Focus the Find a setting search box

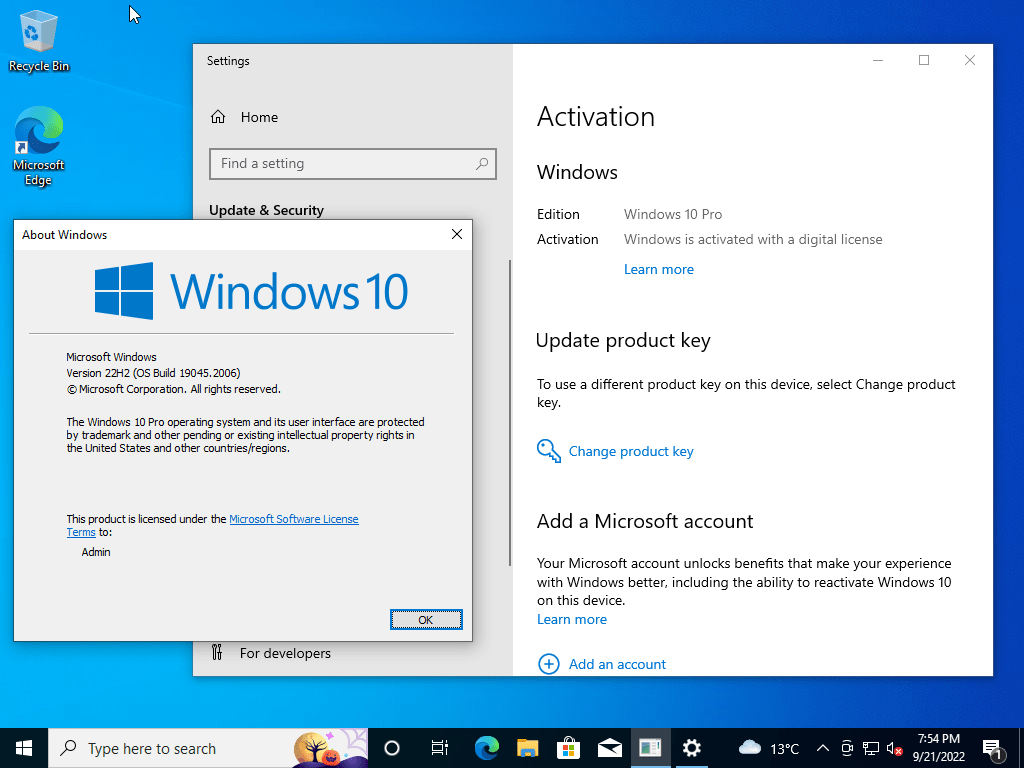(x=353, y=163)
